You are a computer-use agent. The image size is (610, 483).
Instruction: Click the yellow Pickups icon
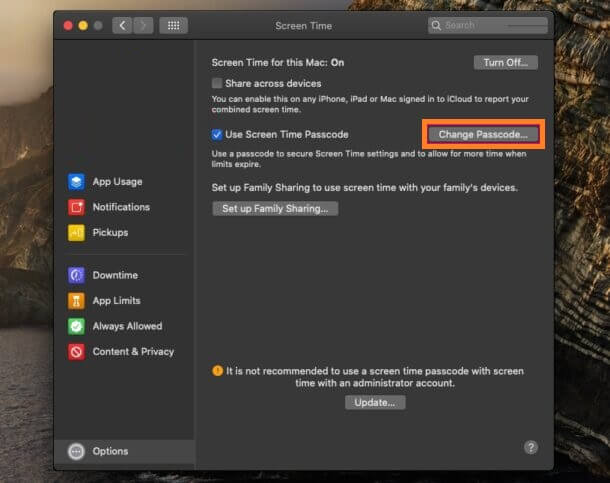pyautogui.click(x=76, y=233)
